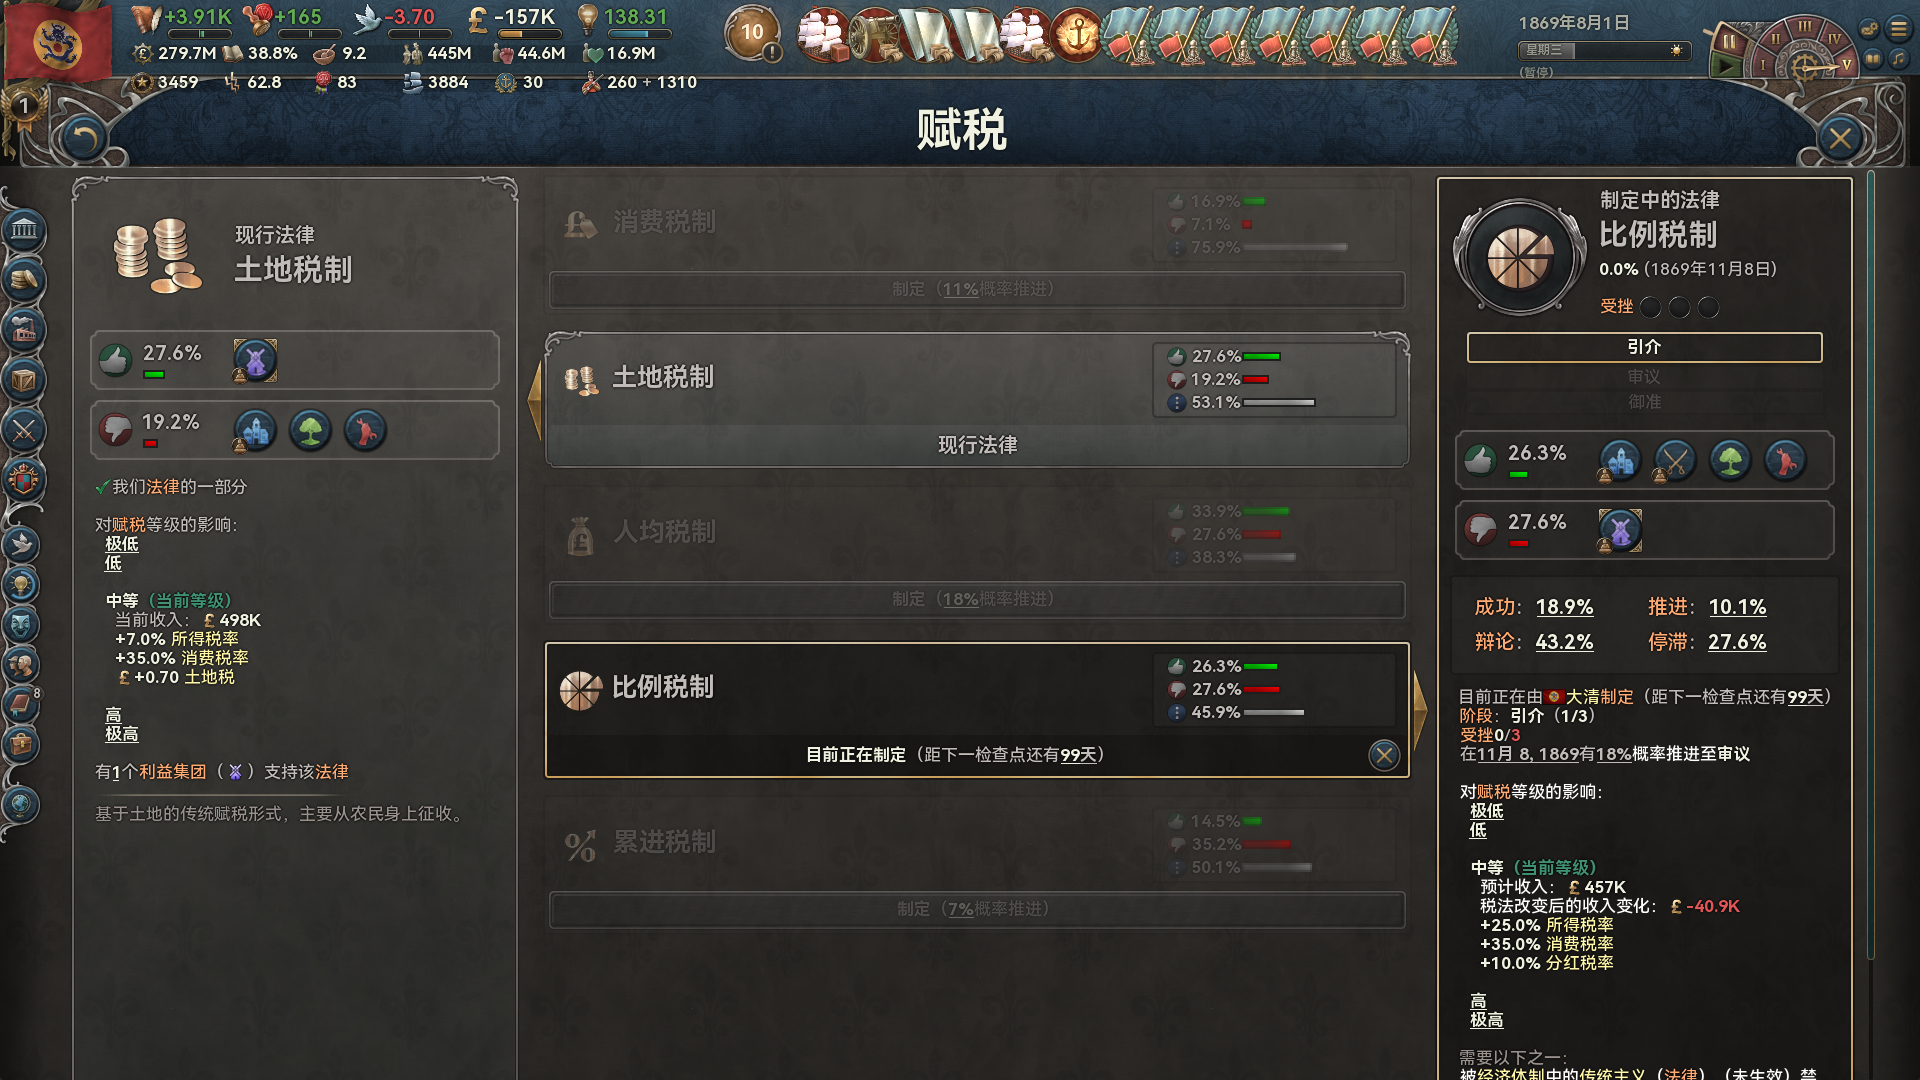The image size is (1920, 1080).
Task: Toggle the game pause button
Action: 1727,42
